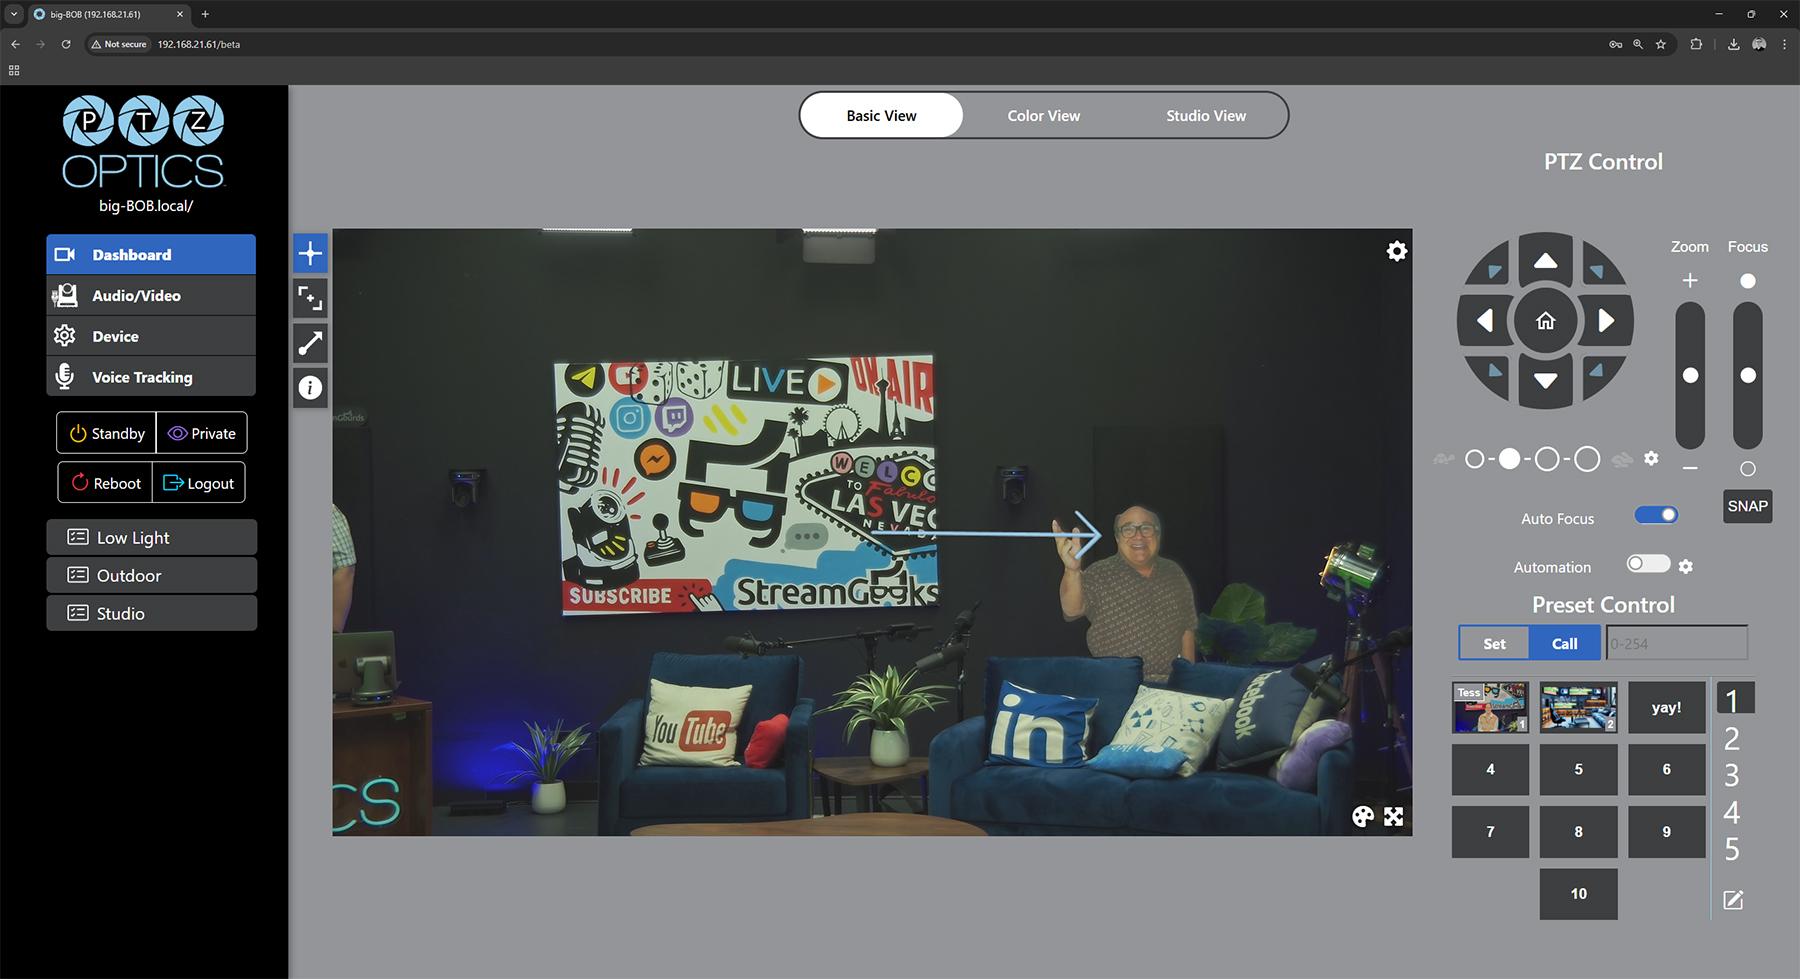Open the info icon beside the video

(310, 387)
